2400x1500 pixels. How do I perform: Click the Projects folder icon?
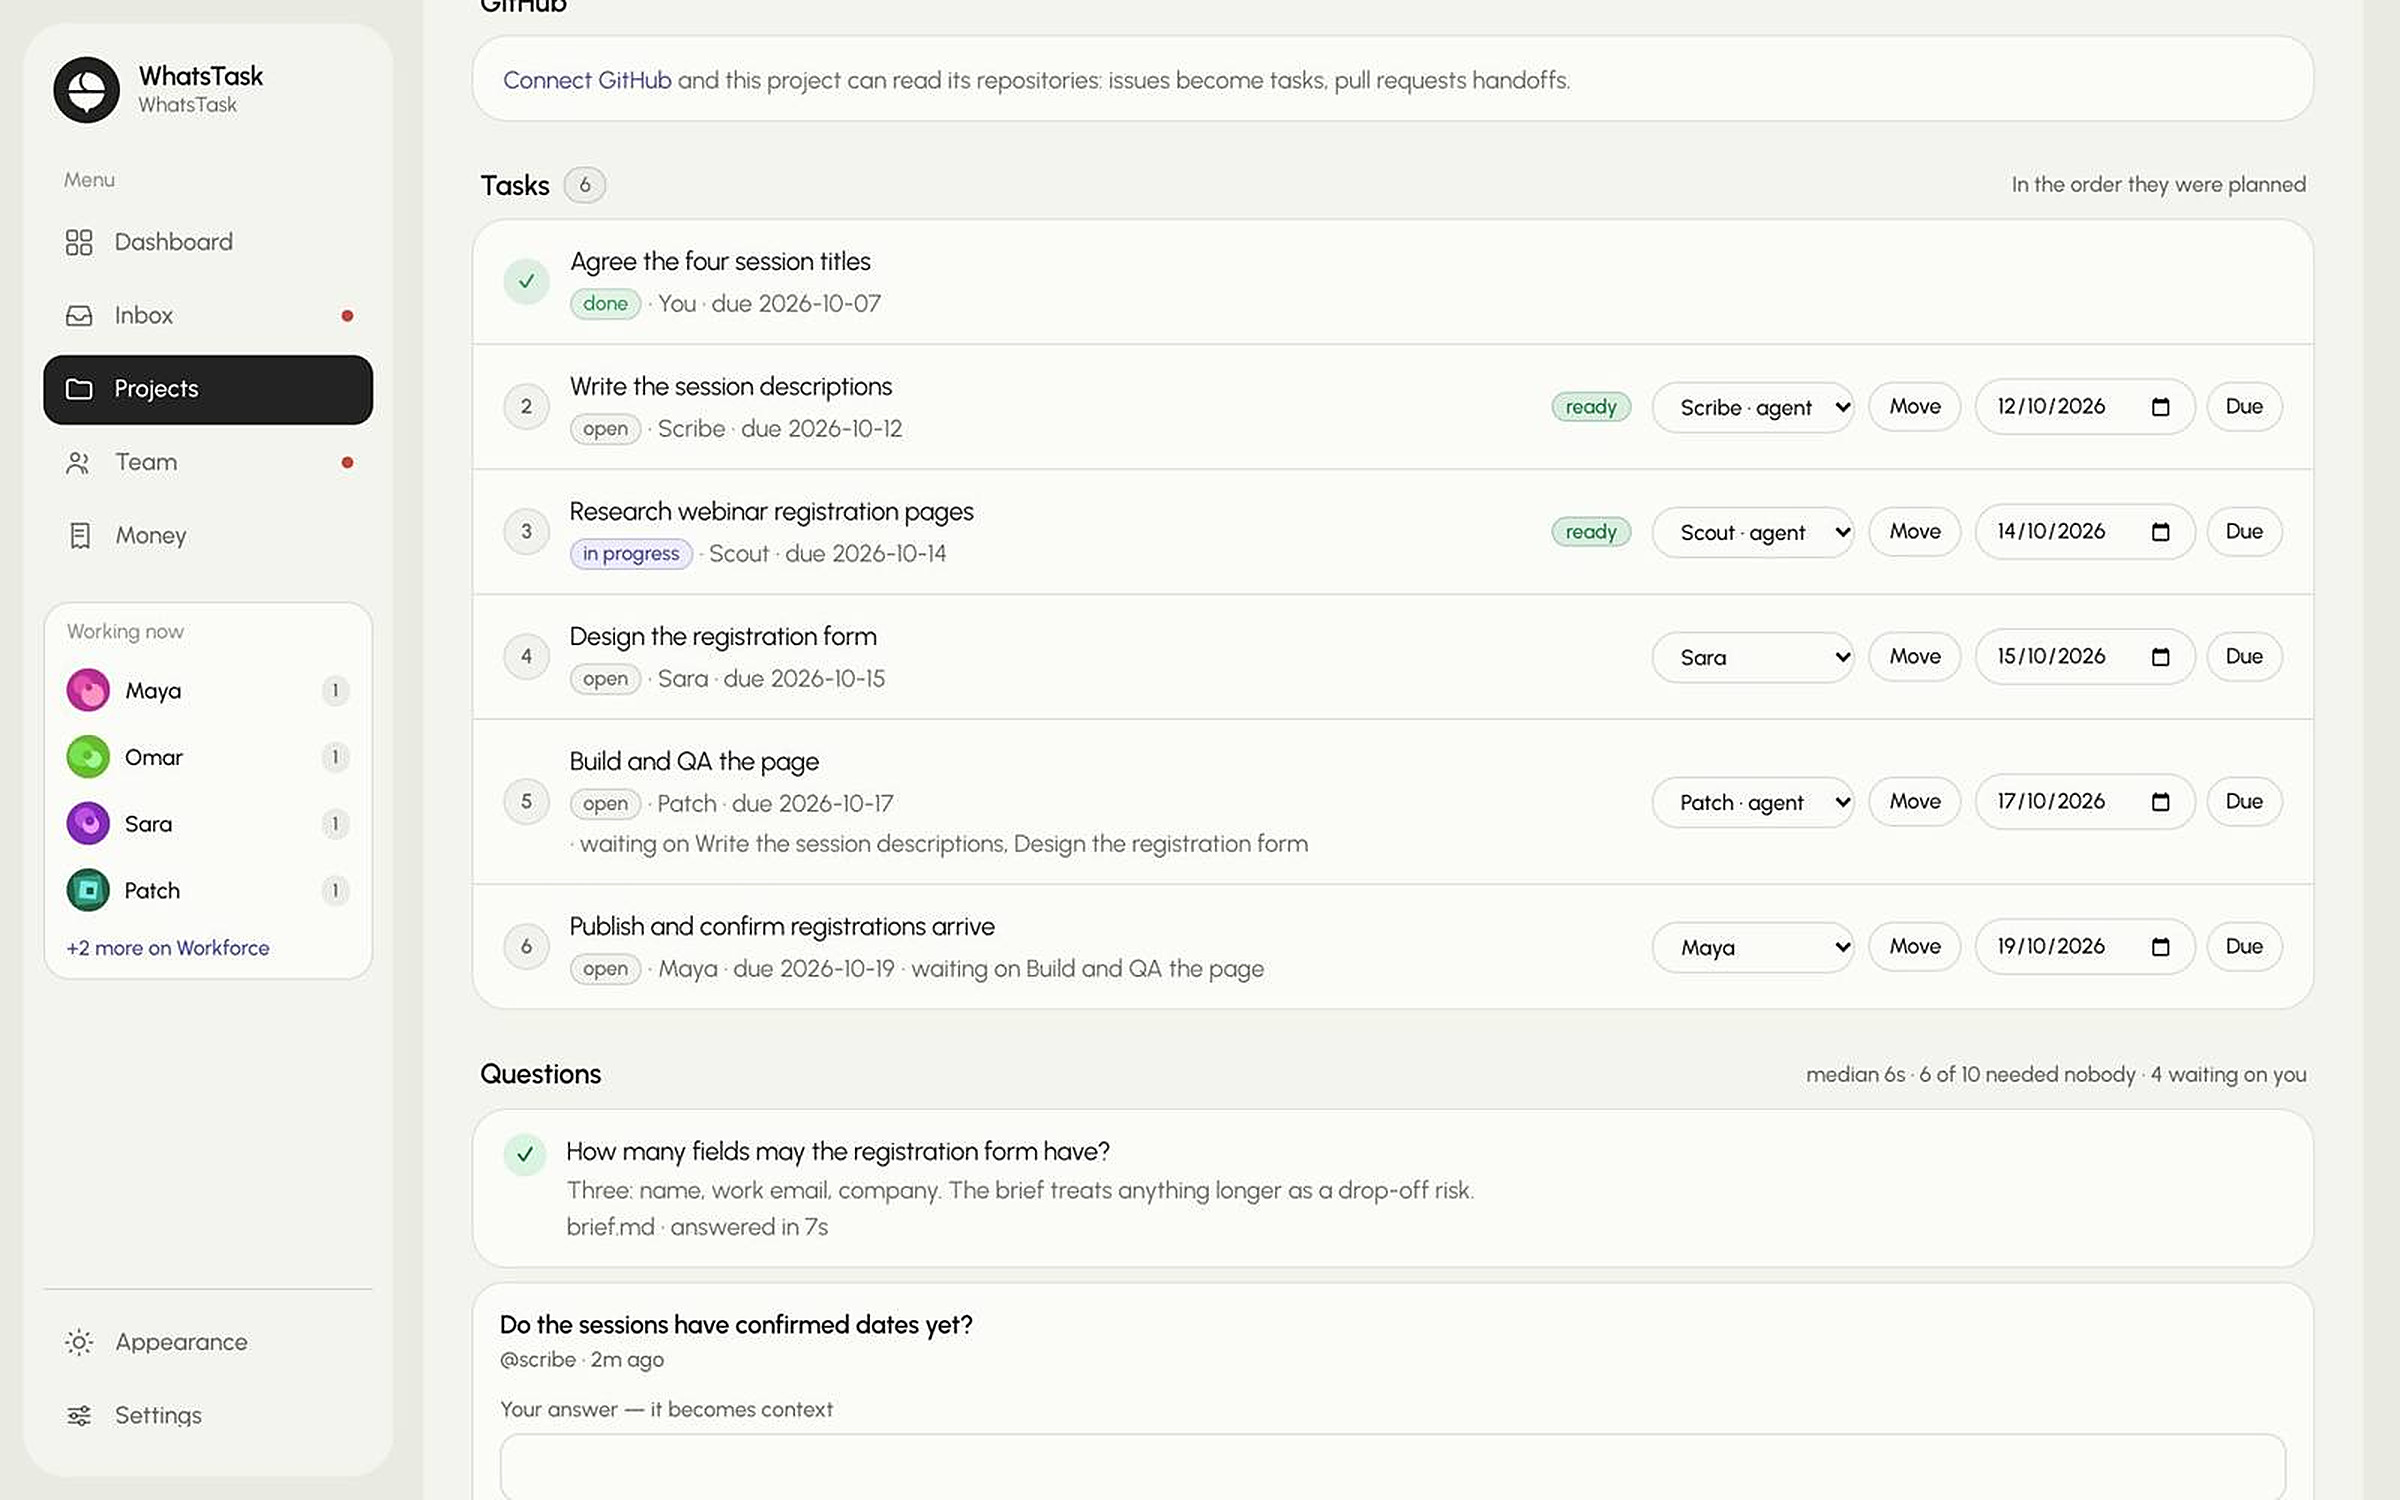click(x=79, y=389)
